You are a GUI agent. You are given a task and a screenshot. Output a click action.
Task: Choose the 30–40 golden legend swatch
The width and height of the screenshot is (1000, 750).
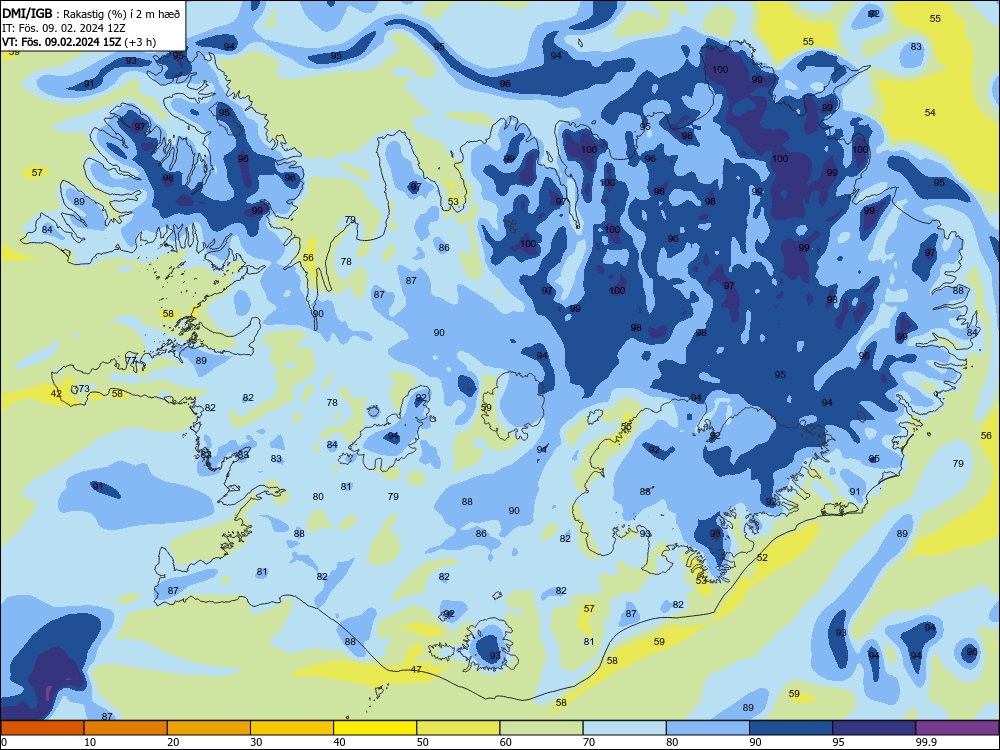point(292,728)
